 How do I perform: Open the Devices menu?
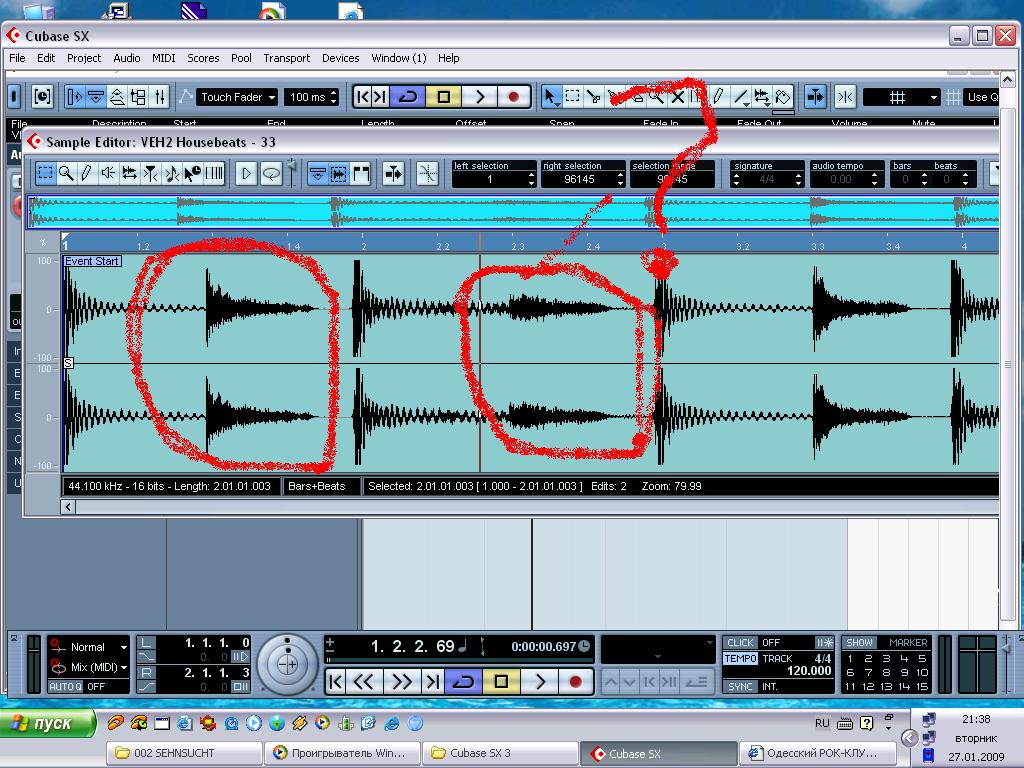pos(340,58)
